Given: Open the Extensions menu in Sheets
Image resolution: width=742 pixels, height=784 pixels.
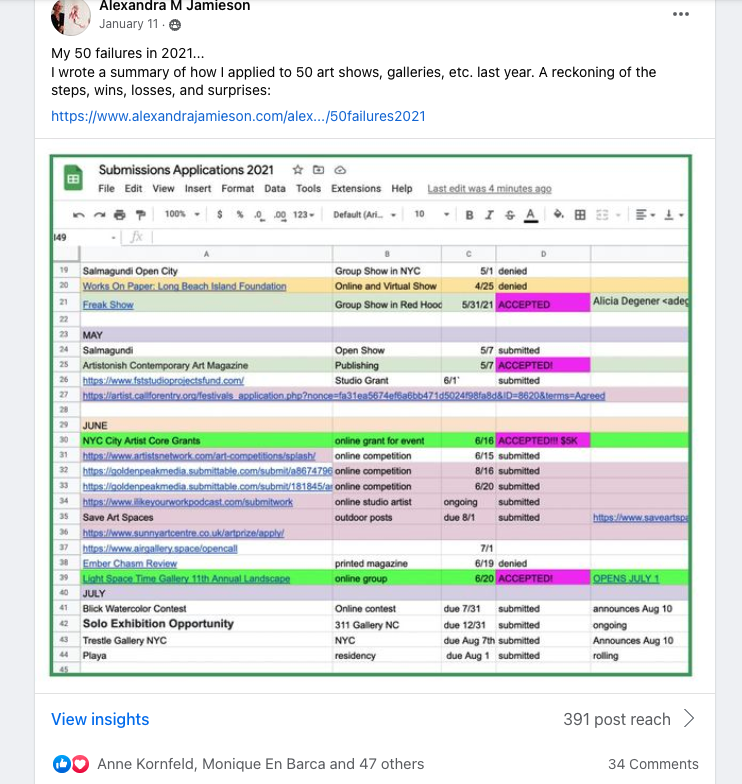Looking at the screenshot, I should (x=356, y=188).
